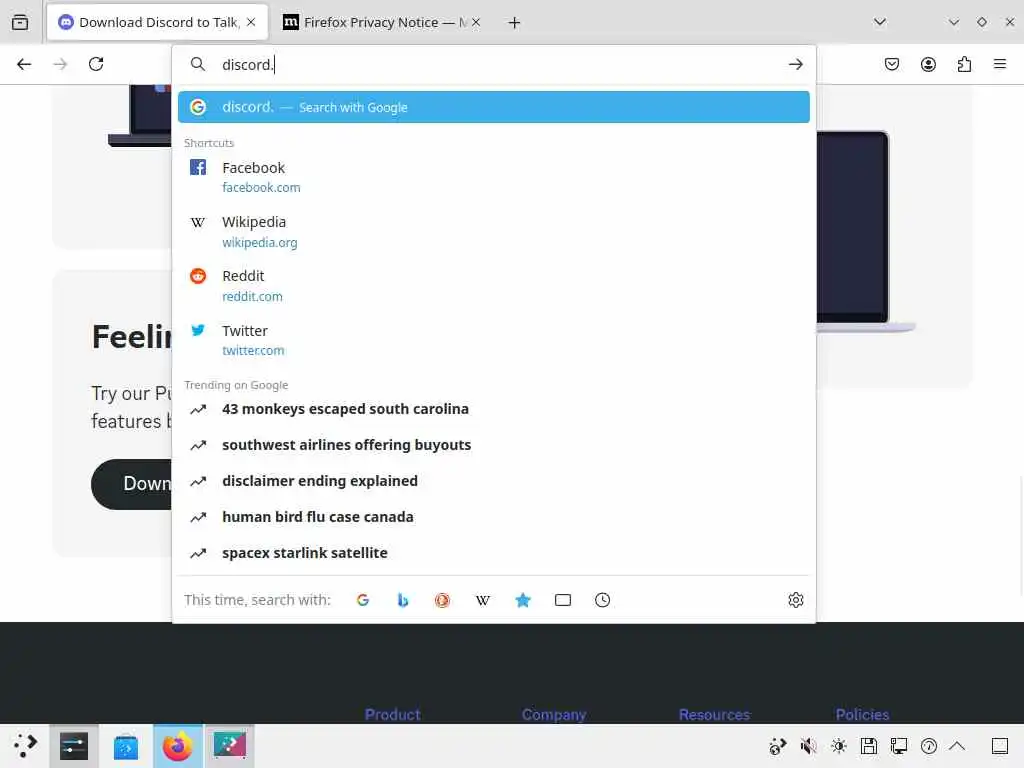This screenshot has width=1024, height=768.
Task: Search this time with Wikipedia icon
Action: (x=483, y=600)
